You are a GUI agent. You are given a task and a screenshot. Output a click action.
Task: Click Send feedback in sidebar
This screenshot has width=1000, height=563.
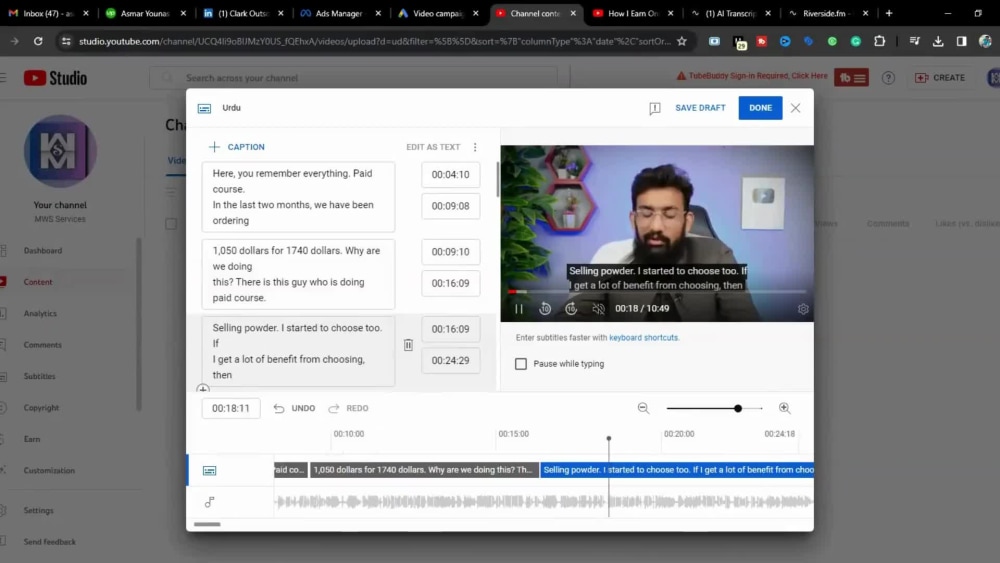pyautogui.click(x=50, y=542)
